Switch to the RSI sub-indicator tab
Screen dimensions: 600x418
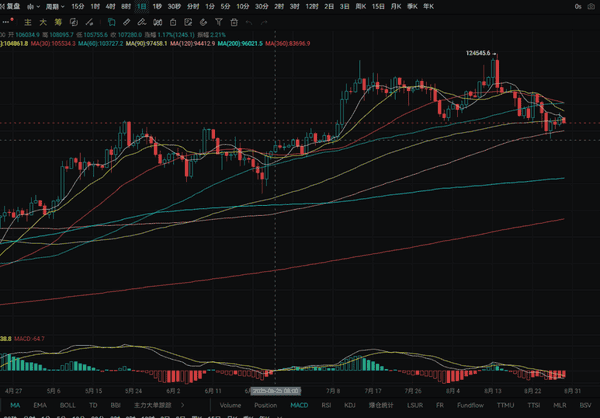326,406
